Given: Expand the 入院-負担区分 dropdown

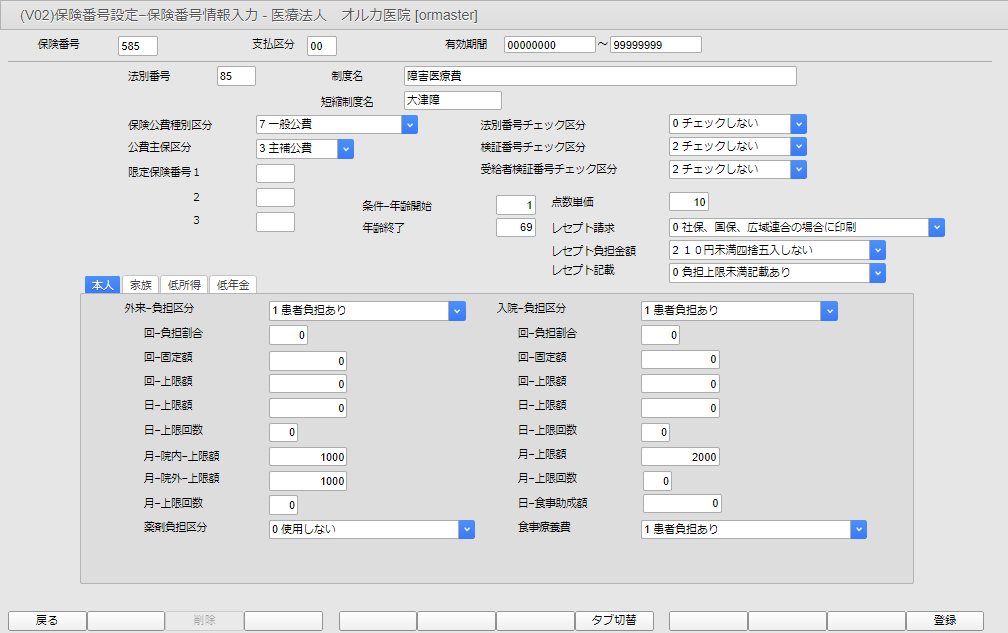Looking at the screenshot, I should 829,310.
